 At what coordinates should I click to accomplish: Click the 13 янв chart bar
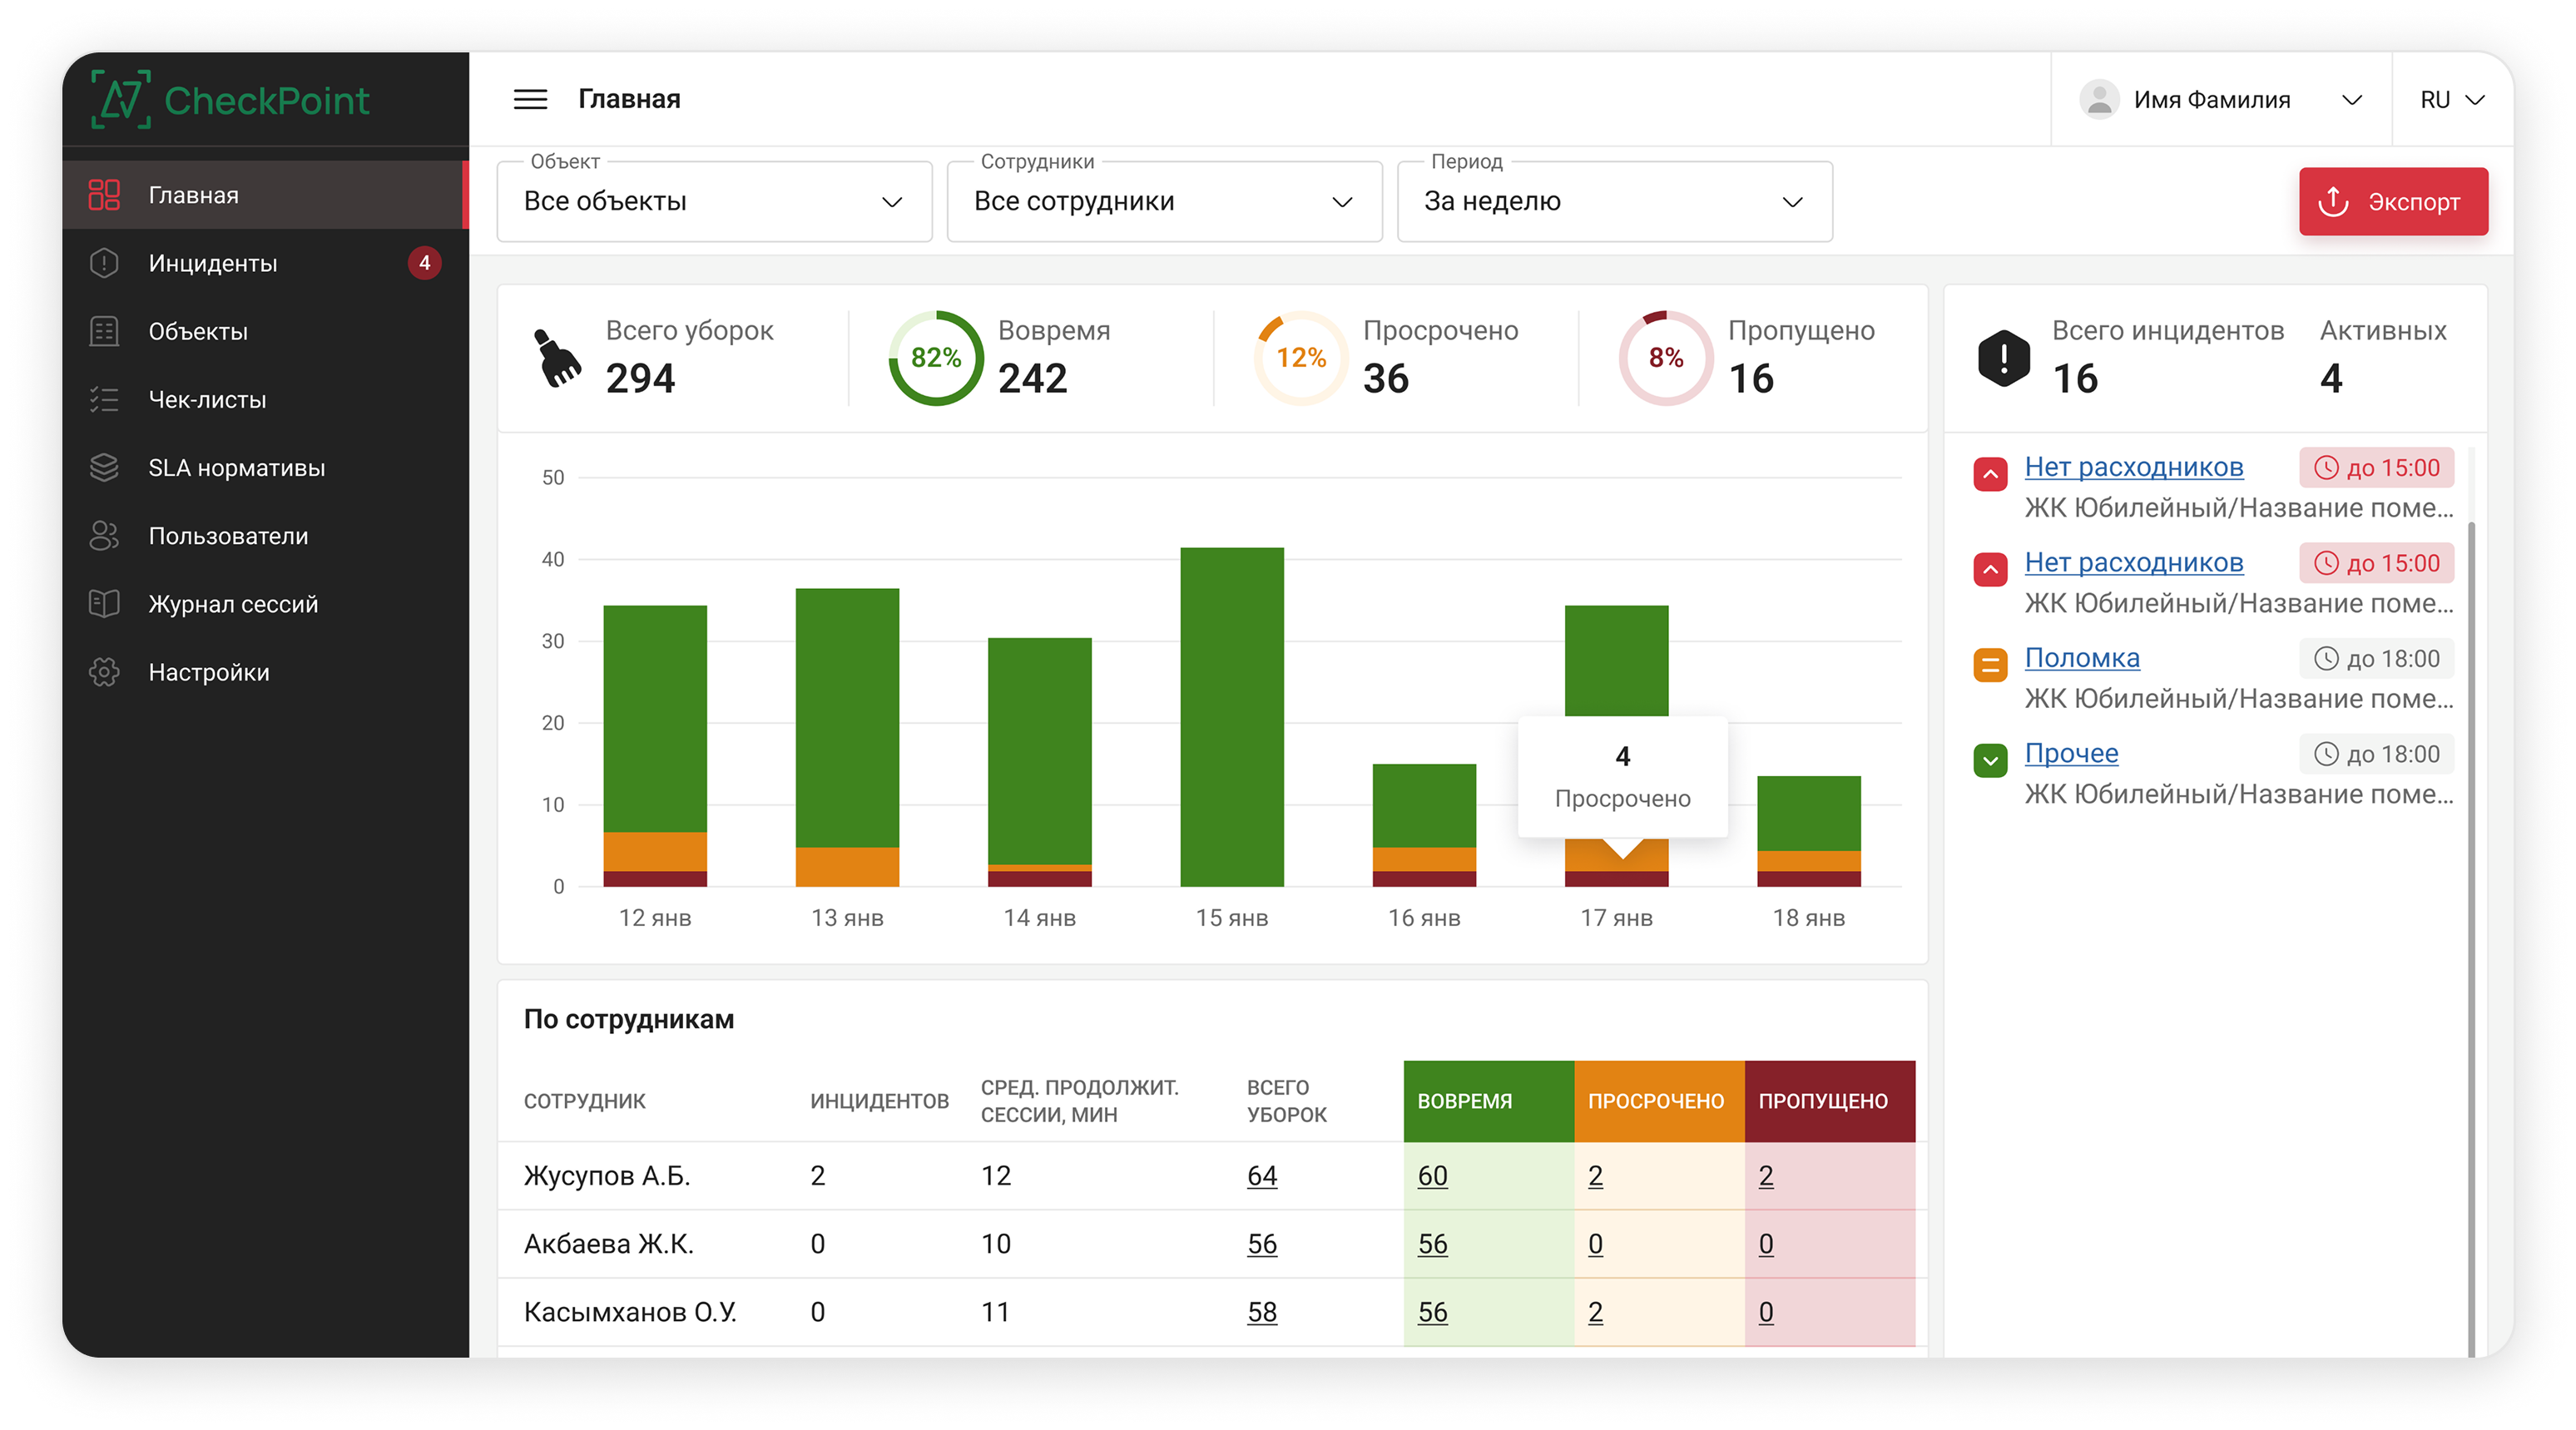[x=847, y=737]
